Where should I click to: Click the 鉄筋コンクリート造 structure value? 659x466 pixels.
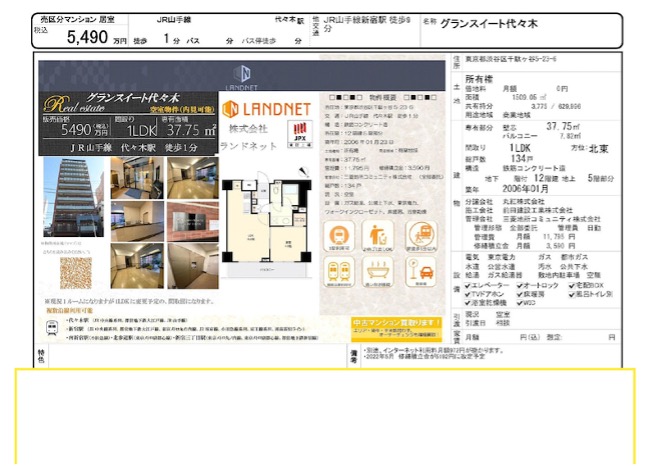pos(534,168)
